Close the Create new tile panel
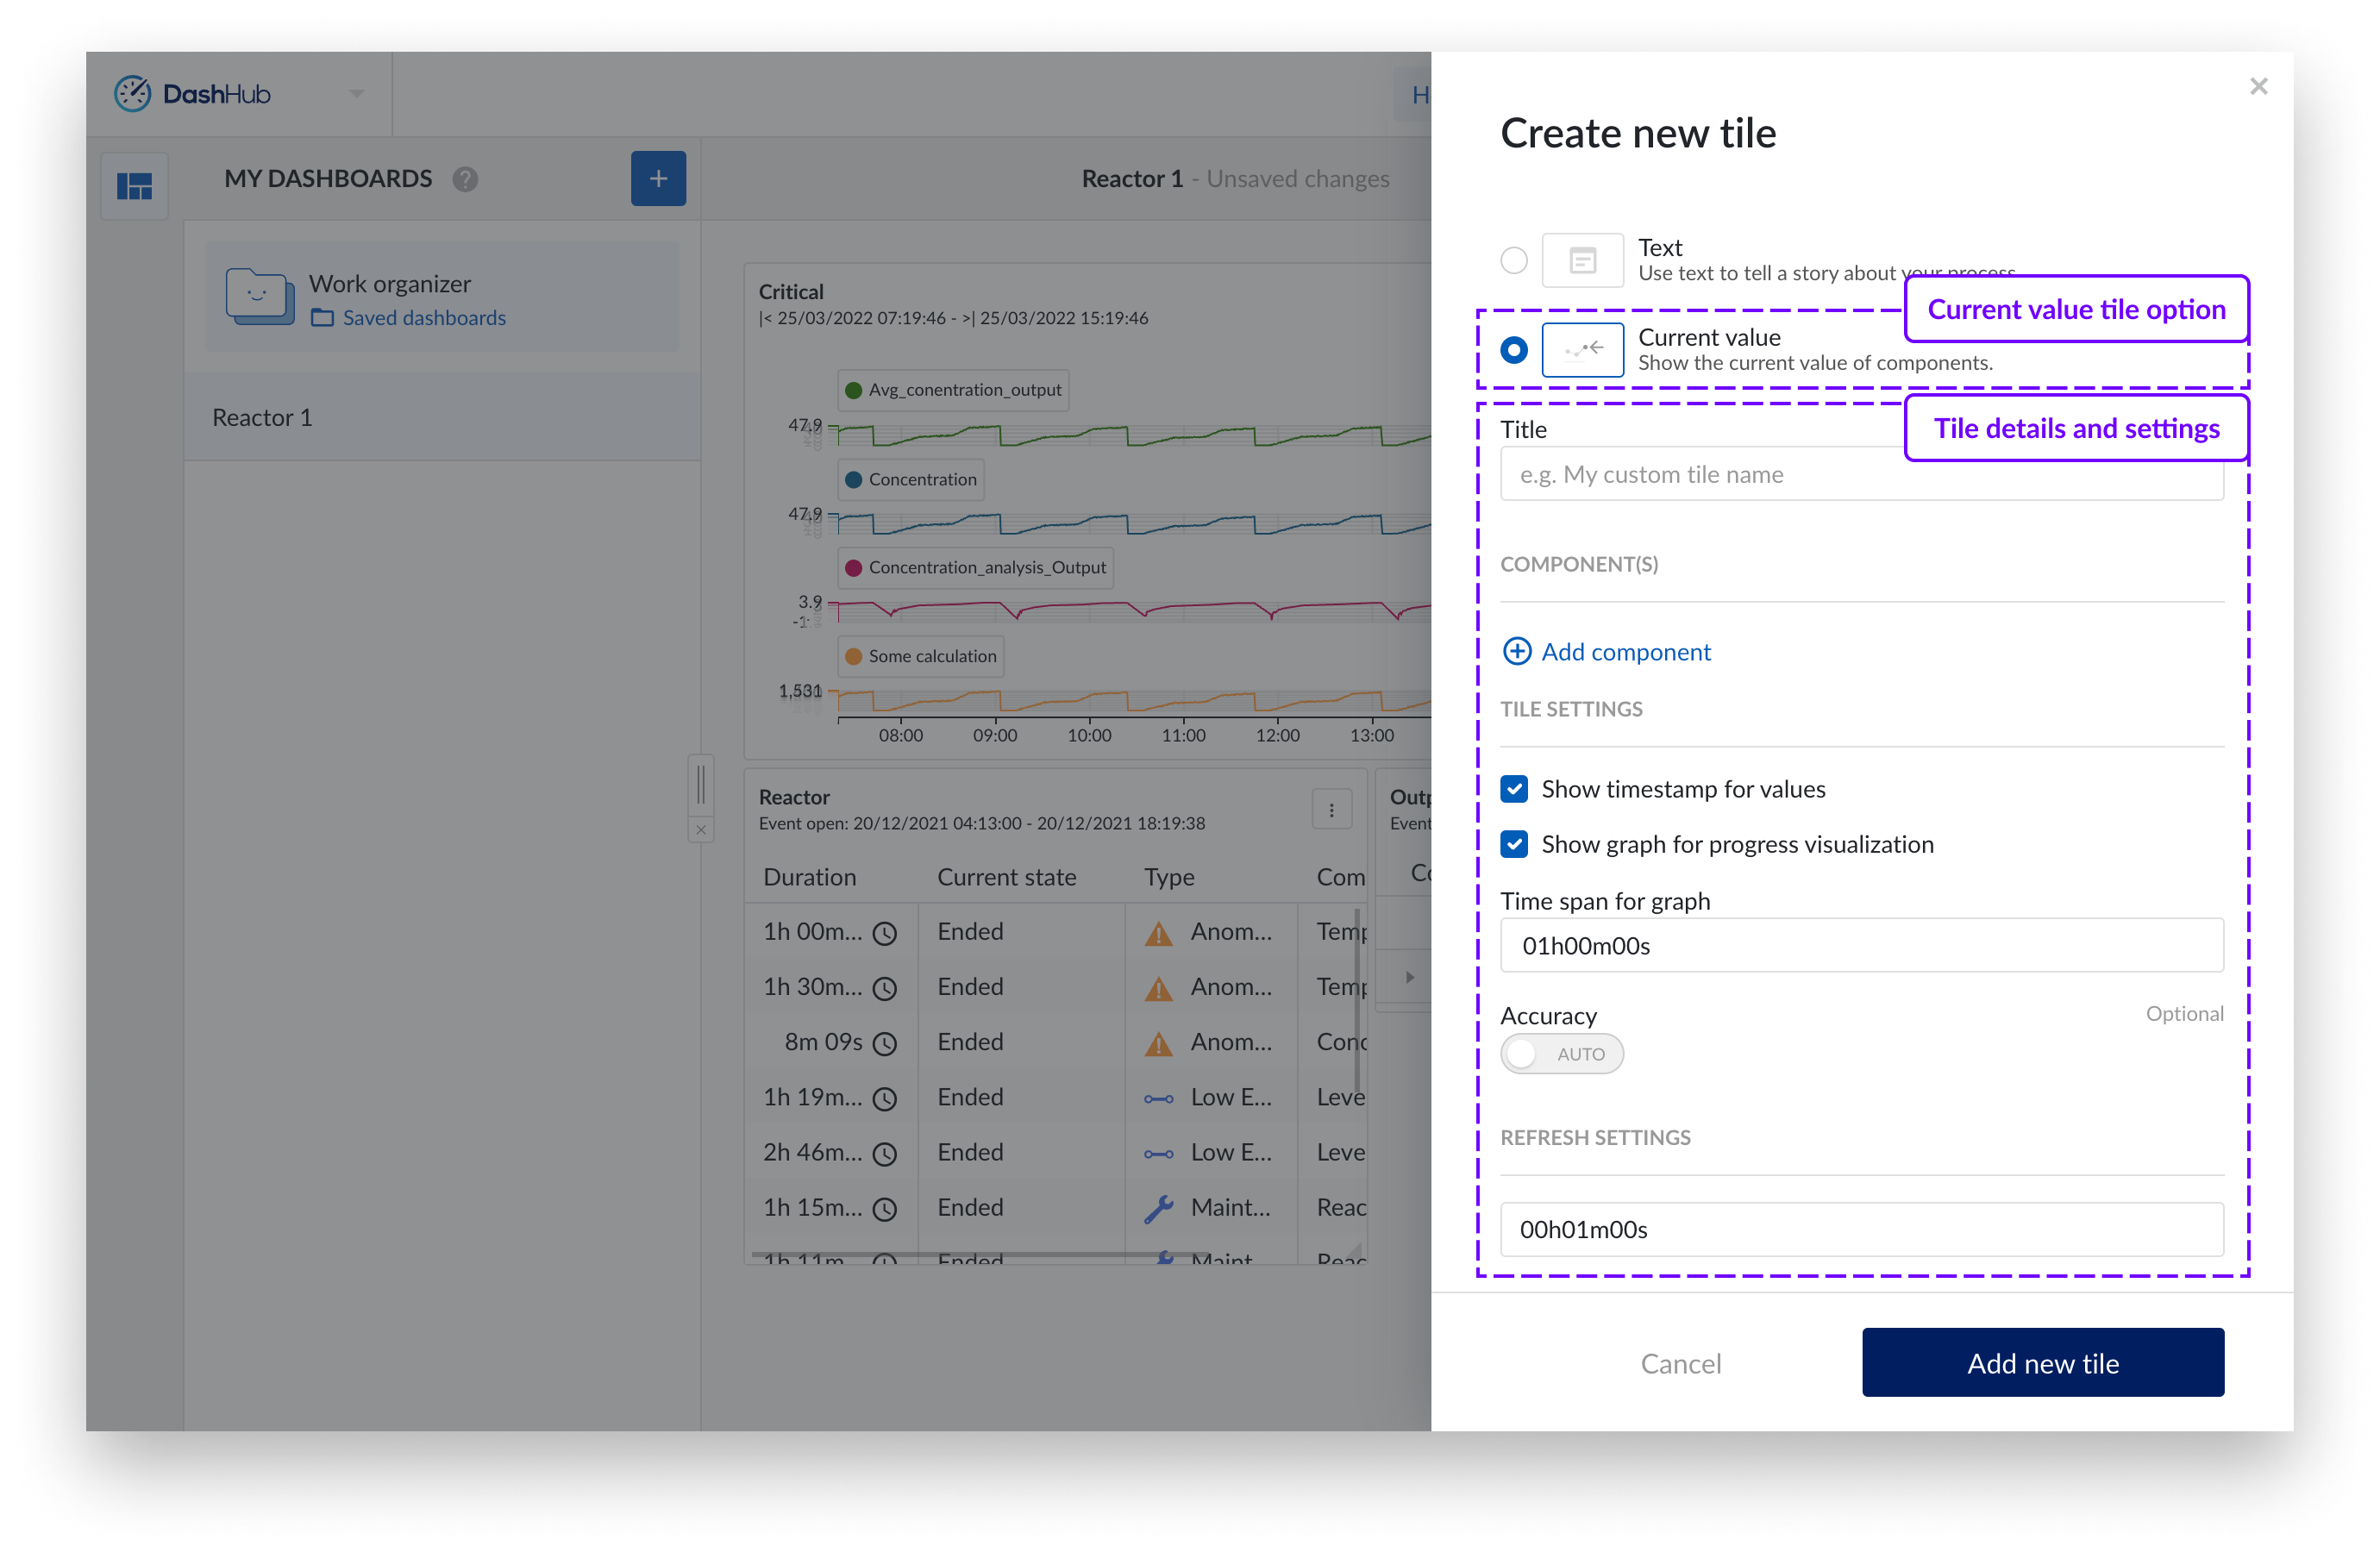Image resolution: width=2380 pixels, height=1552 pixels. (x=2258, y=87)
